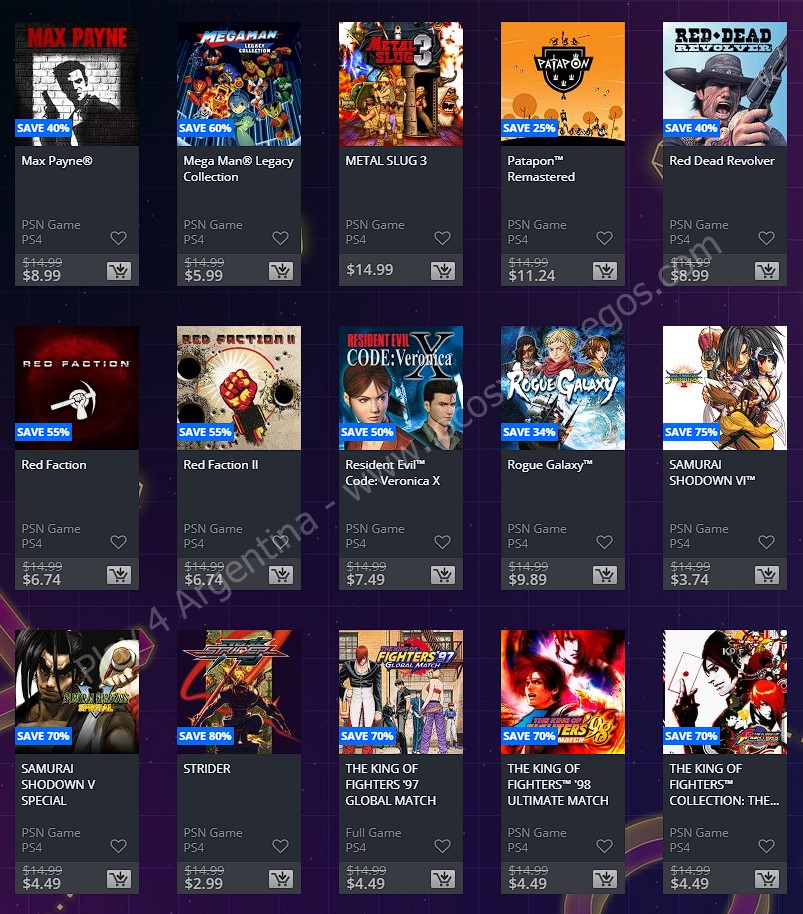Viewport: 803px width, 914px height.
Task: Open the Red Faction II title link
Action: [221, 465]
